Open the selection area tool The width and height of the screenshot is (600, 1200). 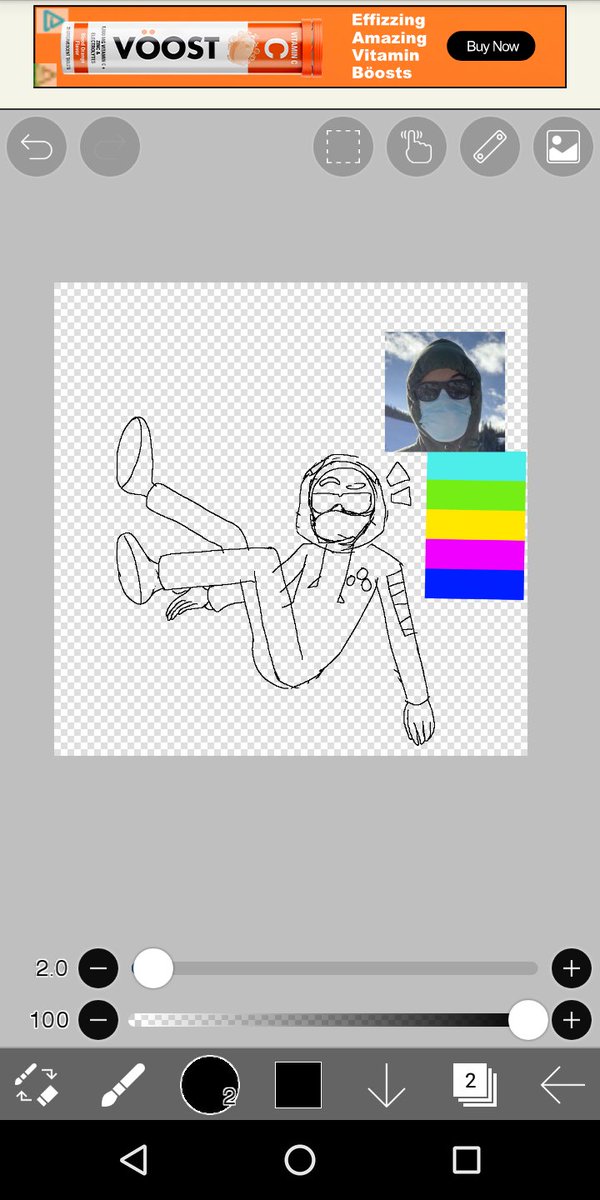[x=343, y=147]
